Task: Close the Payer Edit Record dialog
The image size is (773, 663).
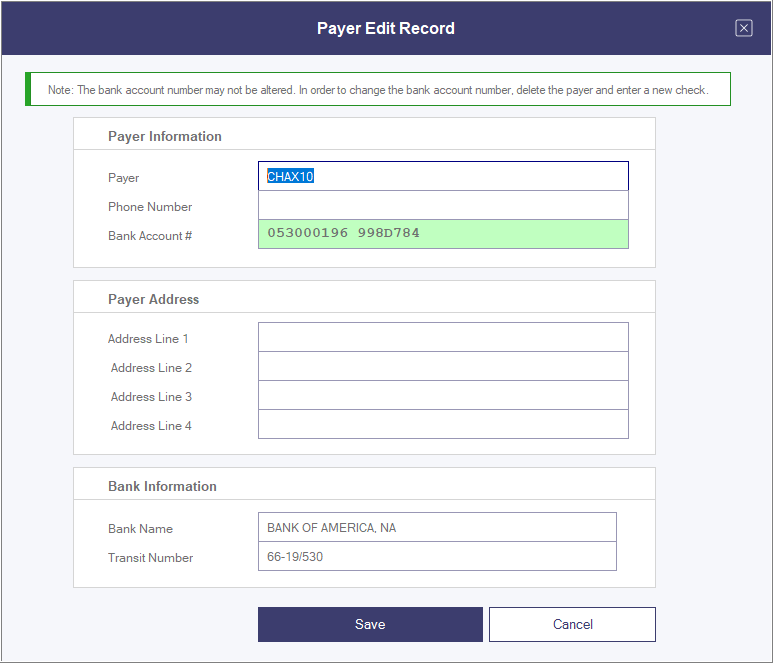Action: pyautogui.click(x=743, y=28)
